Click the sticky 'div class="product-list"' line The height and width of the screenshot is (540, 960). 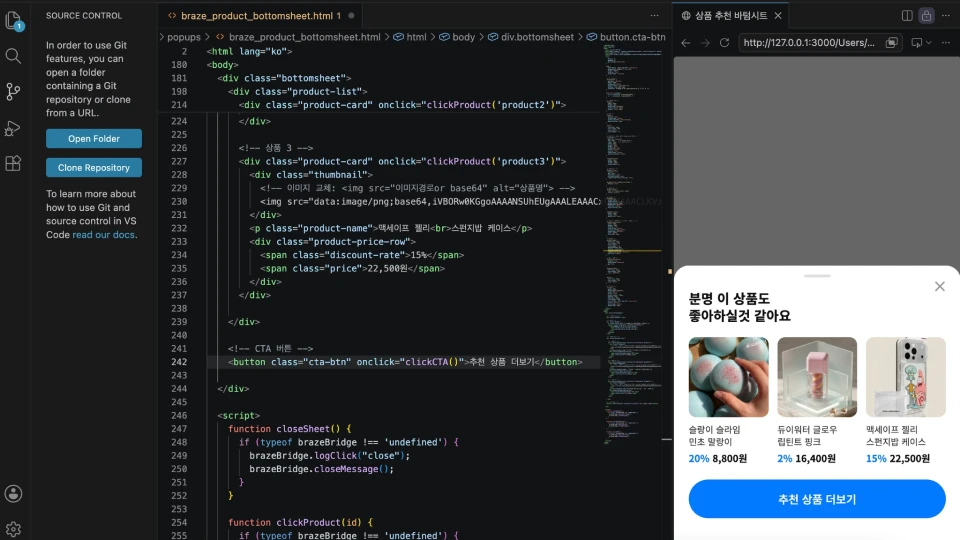pos(298,91)
